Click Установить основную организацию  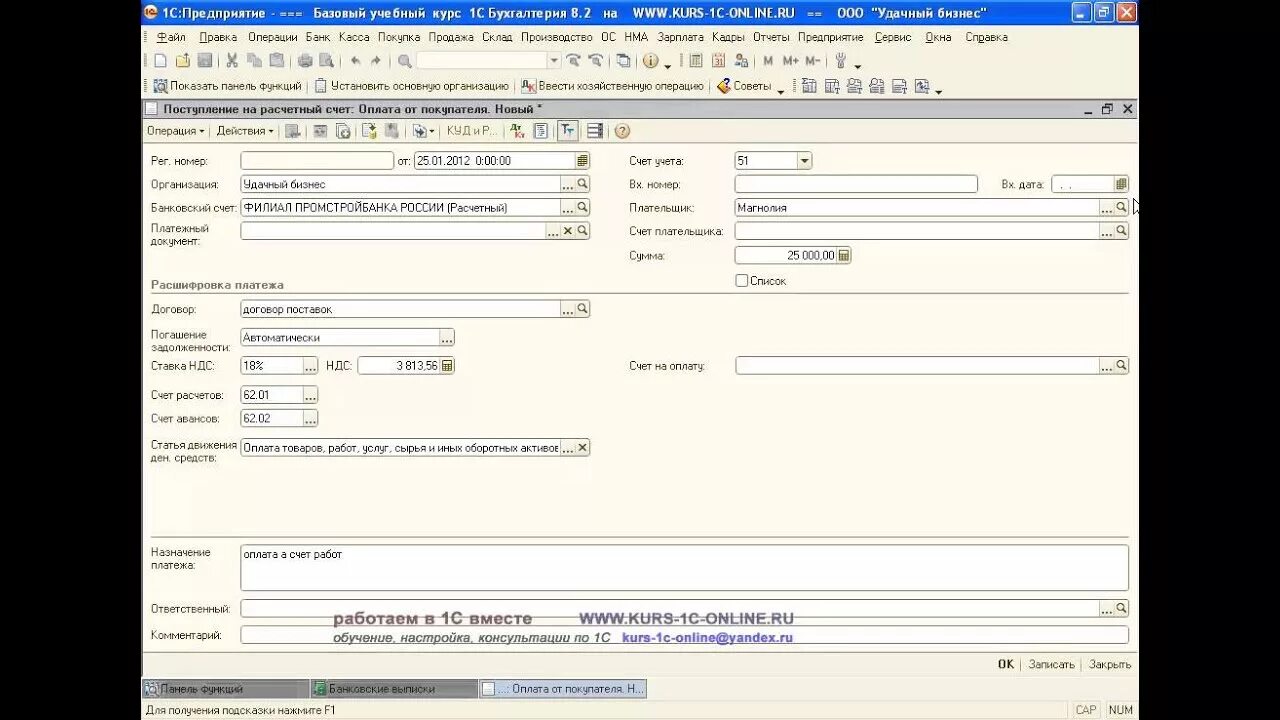pos(412,86)
